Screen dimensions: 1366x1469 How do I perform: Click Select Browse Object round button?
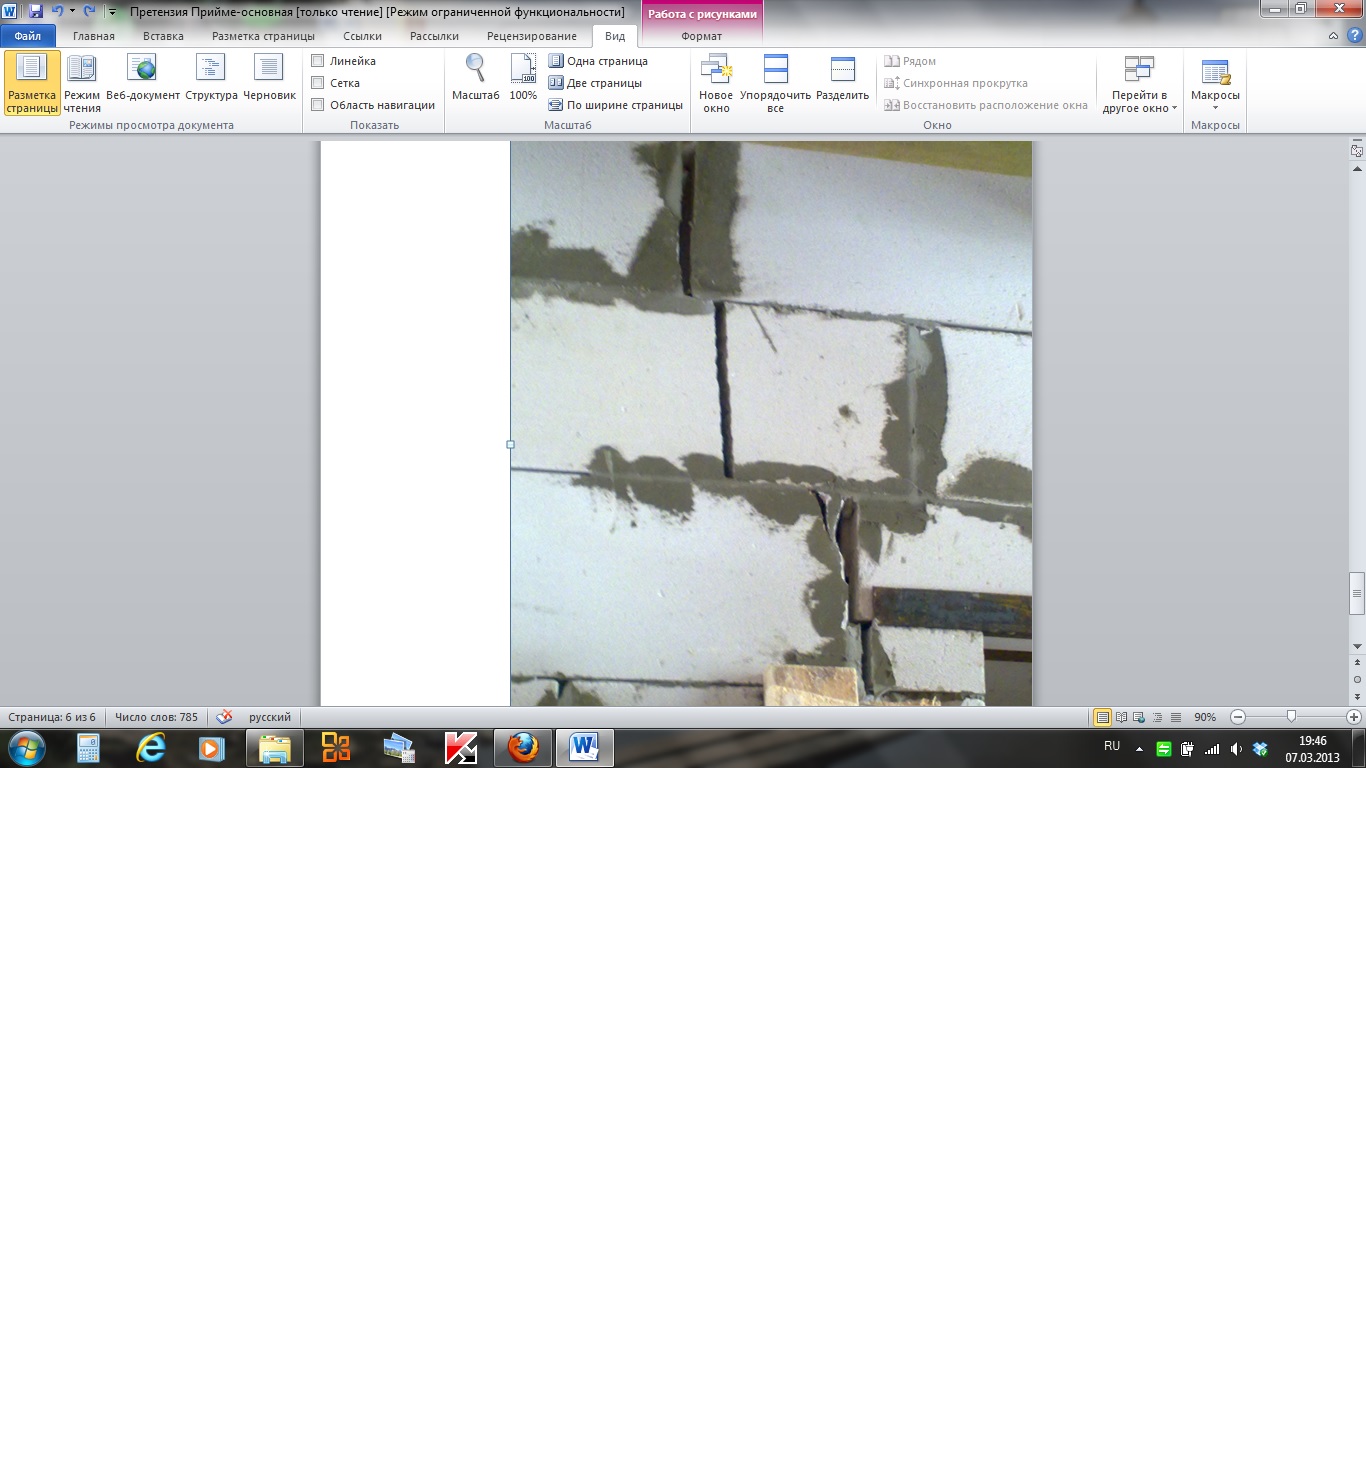click(x=1357, y=679)
